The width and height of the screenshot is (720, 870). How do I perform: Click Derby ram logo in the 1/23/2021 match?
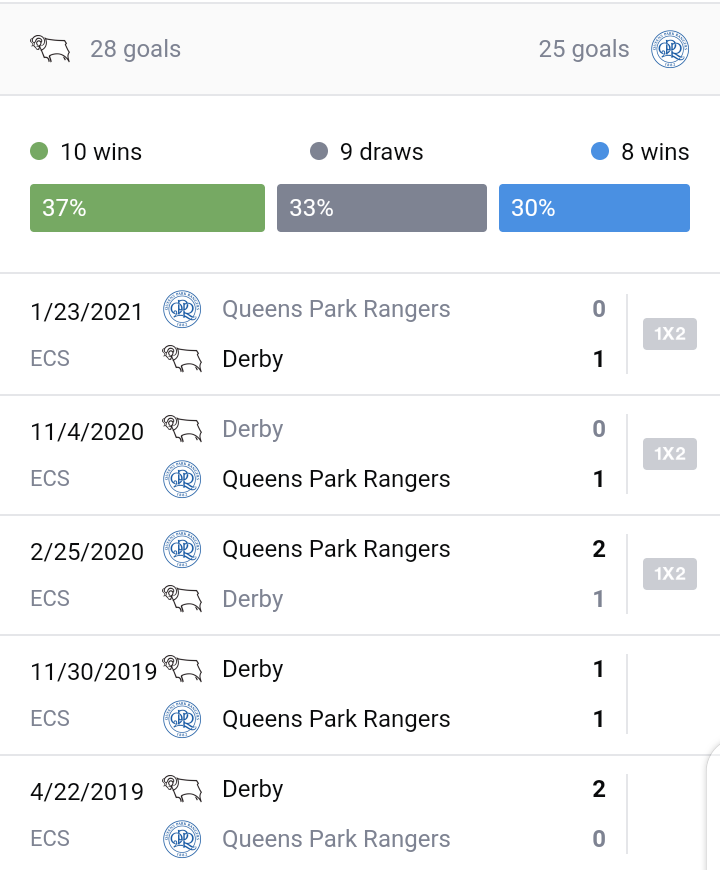(x=182, y=358)
